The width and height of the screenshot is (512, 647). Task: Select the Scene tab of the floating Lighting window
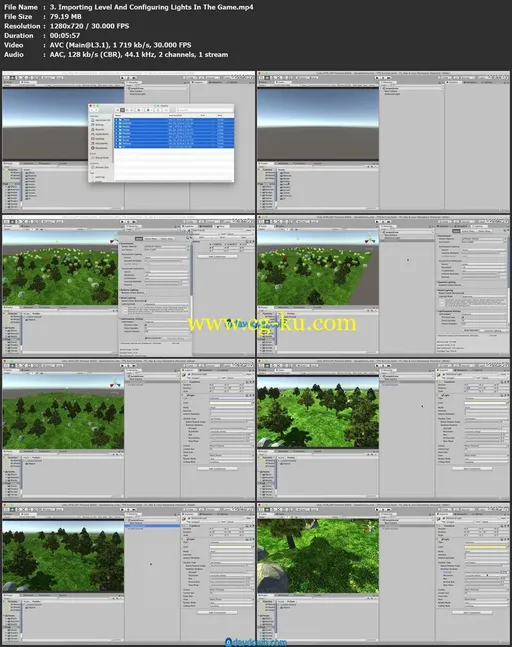(139, 238)
